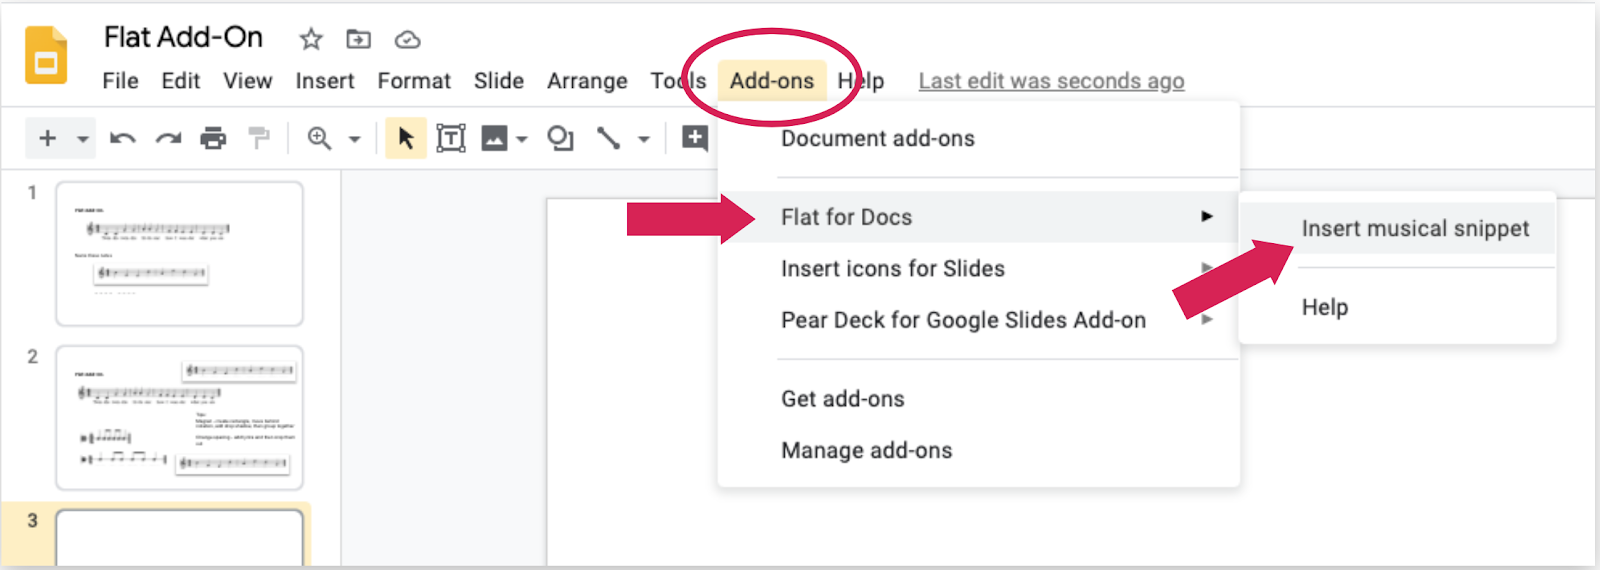1600x570 pixels.
Task: Insert an image
Action: (494, 138)
